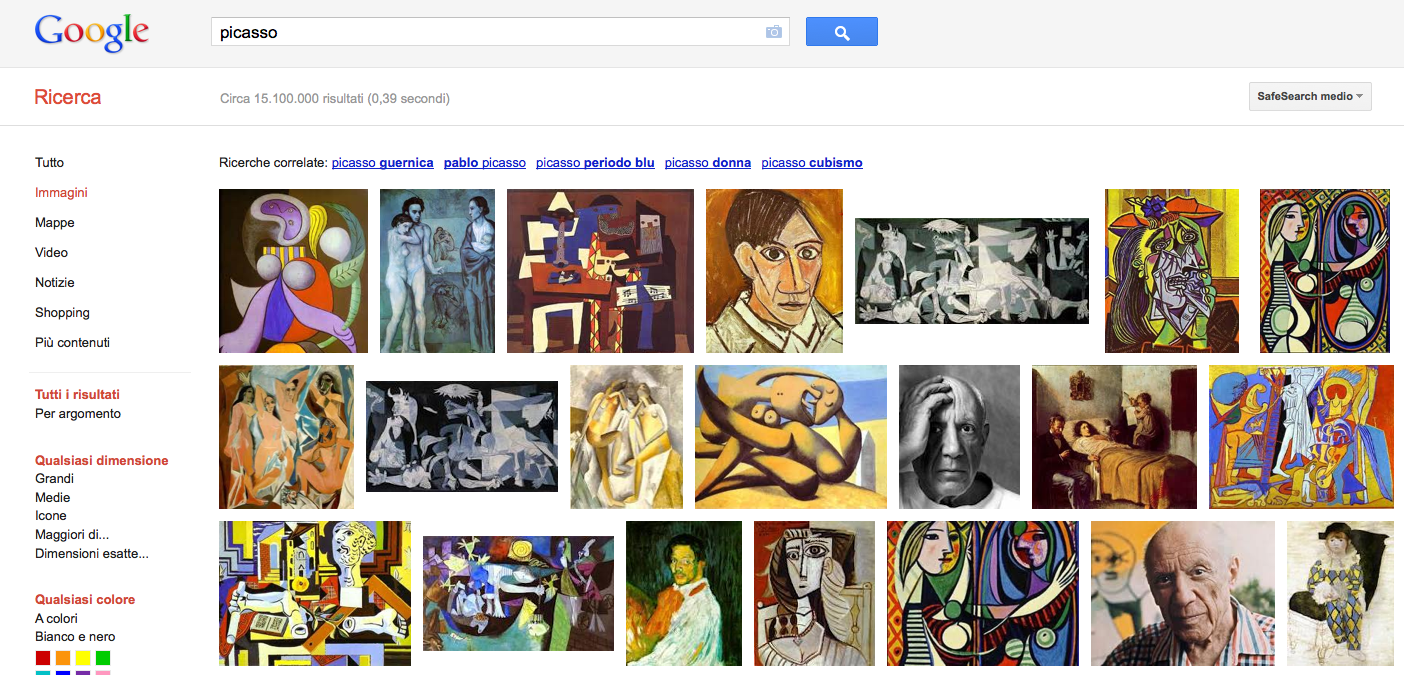1404x675 pixels.
Task: Filter images Bianco e nero
Action: coord(75,636)
